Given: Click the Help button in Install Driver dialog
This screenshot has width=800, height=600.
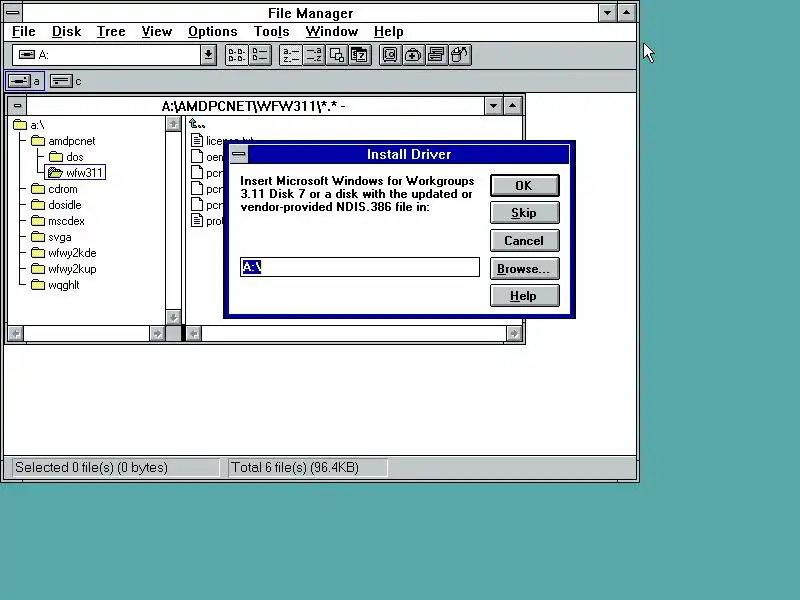Looking at the screenshot, I should 524,296.
